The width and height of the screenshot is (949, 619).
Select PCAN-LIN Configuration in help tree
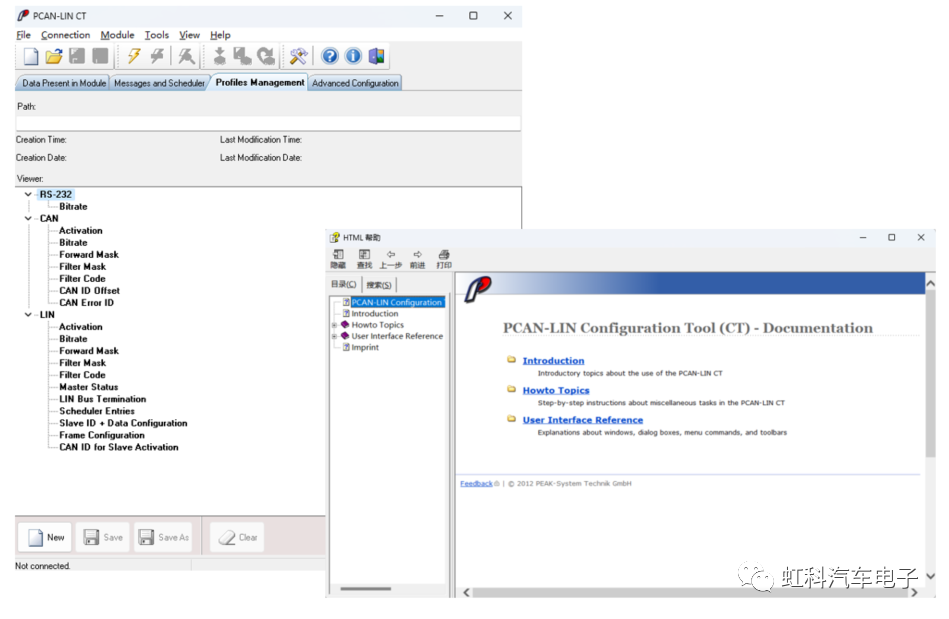click(x=397, y=302)
